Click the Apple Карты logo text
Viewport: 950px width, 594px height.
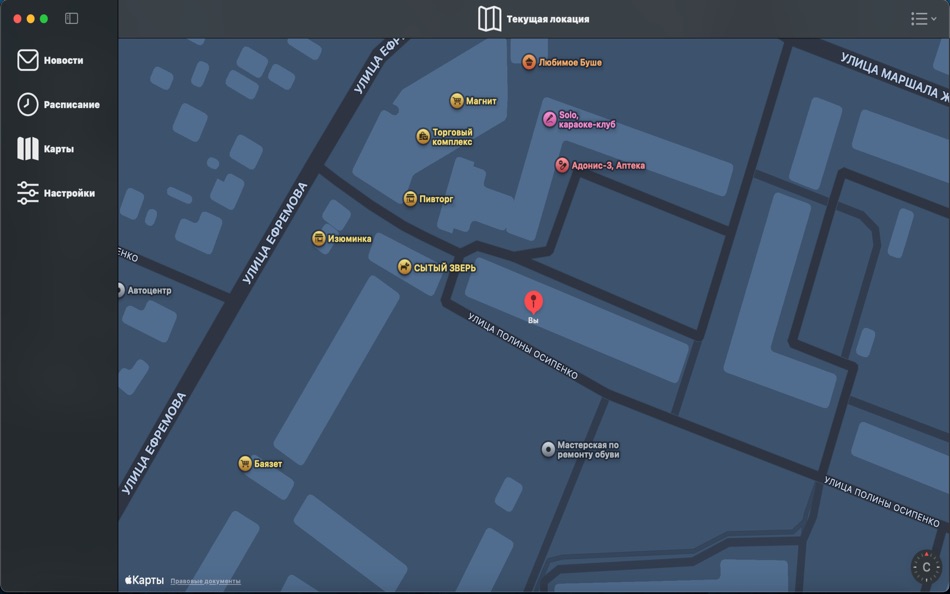coord(144,580)
